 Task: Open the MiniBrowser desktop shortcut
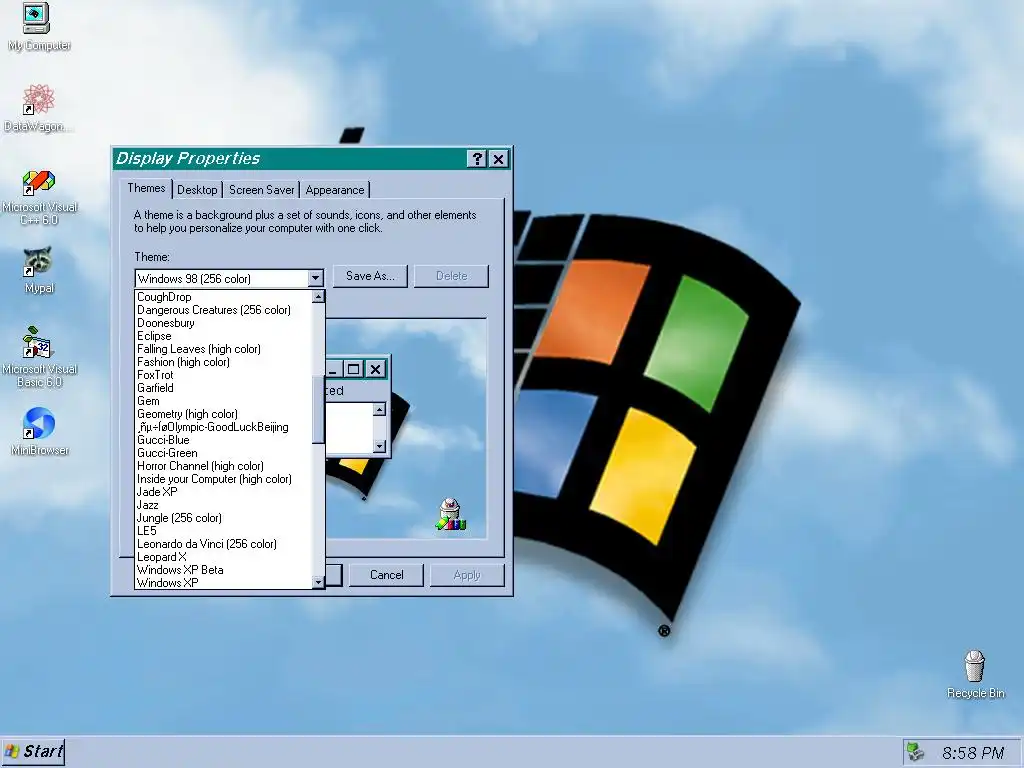tap(39, 431)
